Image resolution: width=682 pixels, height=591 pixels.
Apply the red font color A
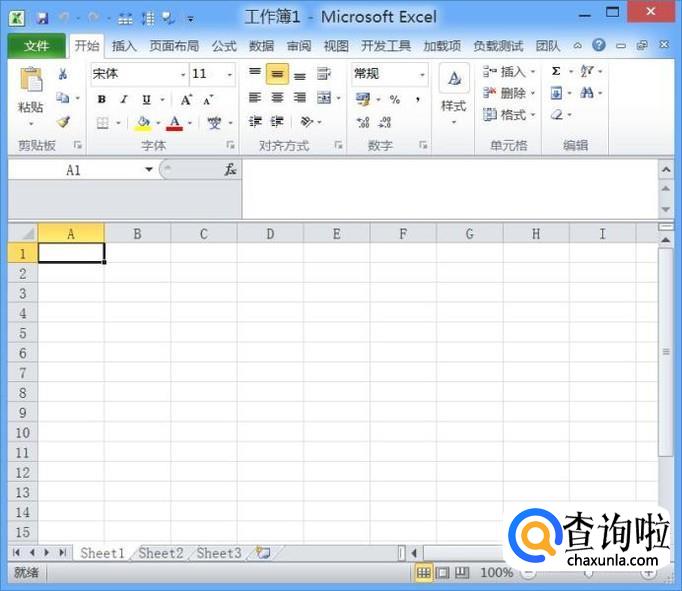point(175,124)
